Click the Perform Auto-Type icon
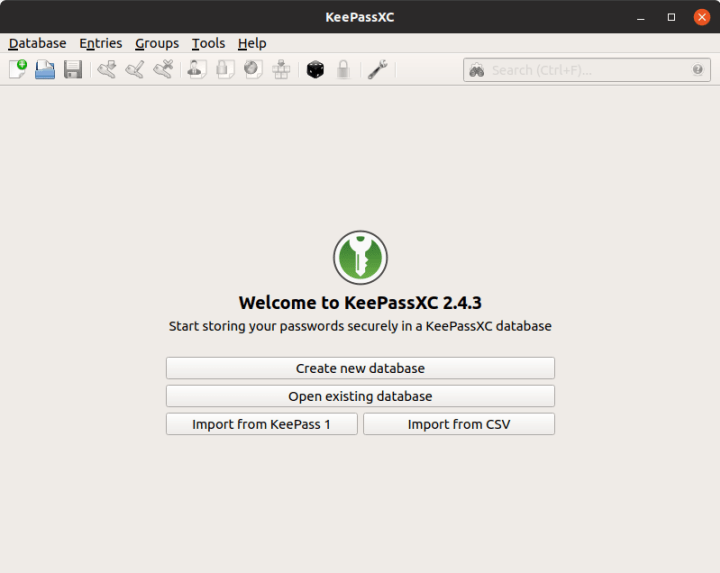This screenshot has width=720, height=573. point(281,69)
